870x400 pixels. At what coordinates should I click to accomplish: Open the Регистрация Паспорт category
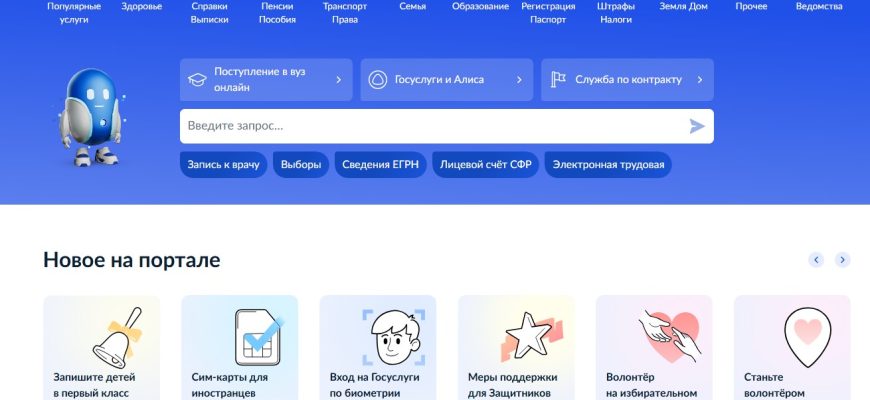tap(548, 13)
